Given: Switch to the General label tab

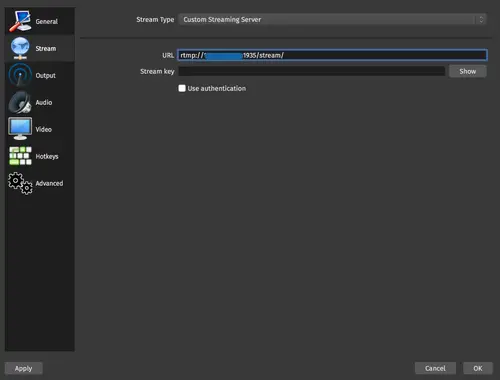Looking at the screenshot, I should (x=47, y=21).
